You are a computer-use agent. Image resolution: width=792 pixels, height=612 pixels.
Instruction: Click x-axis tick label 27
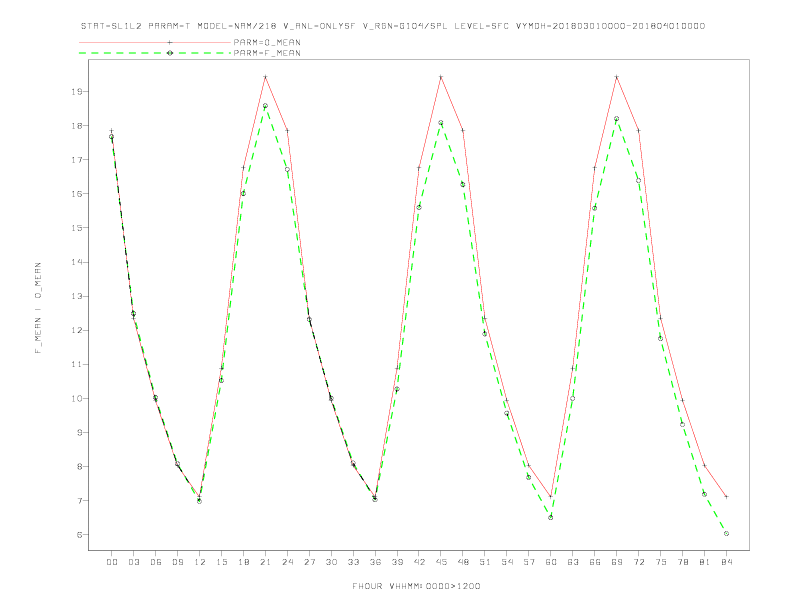point(309,562)
